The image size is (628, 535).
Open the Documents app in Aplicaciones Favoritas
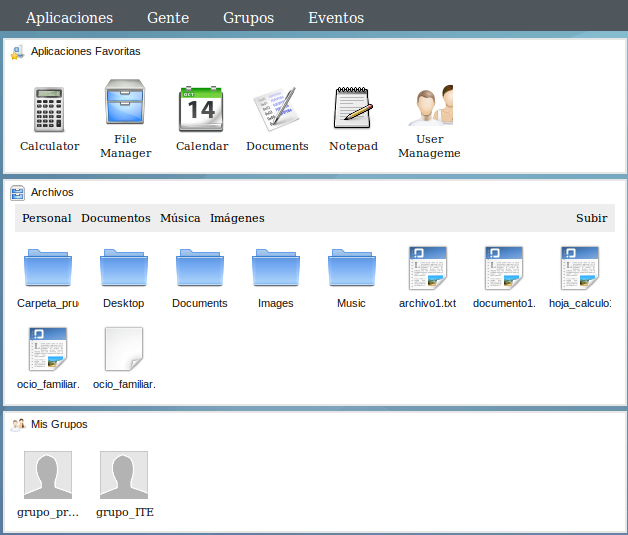tap(277, 109)
